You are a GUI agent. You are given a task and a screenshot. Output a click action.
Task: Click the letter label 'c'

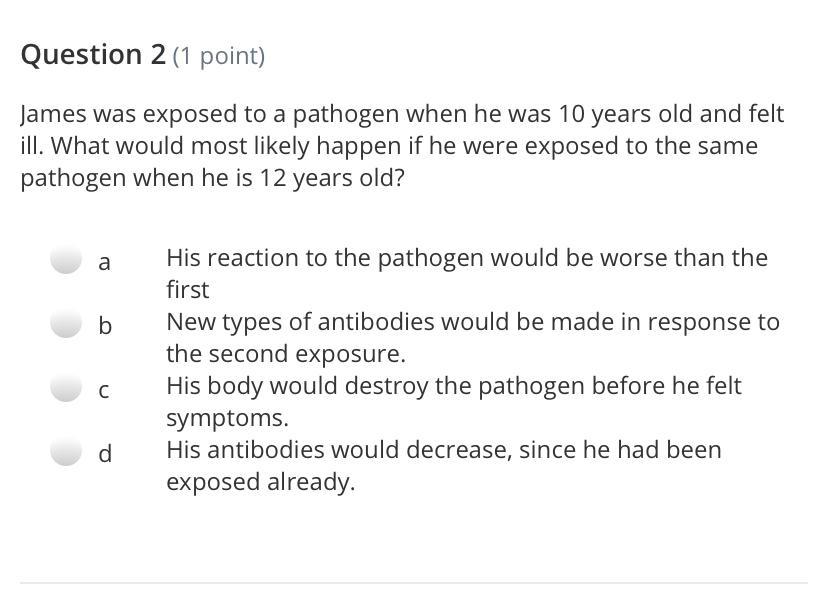(x=104, y=391)
